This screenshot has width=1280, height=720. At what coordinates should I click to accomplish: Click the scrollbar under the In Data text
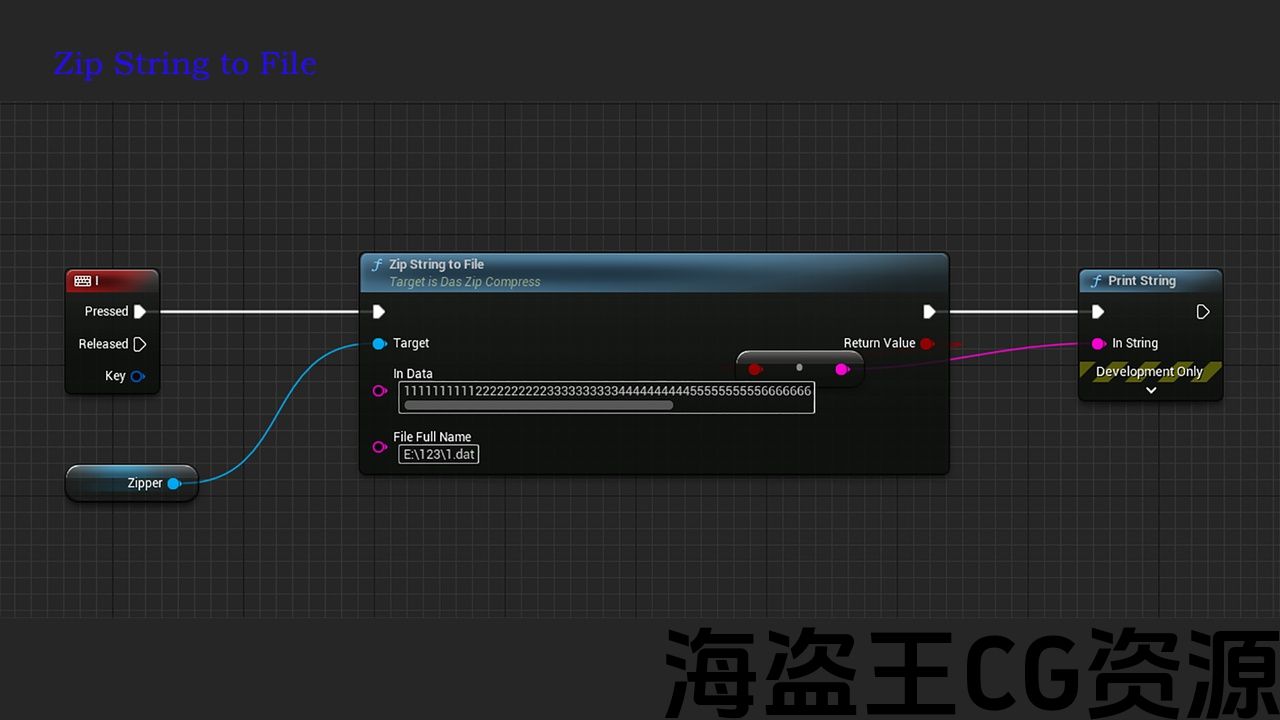click(x=538, y=406)
